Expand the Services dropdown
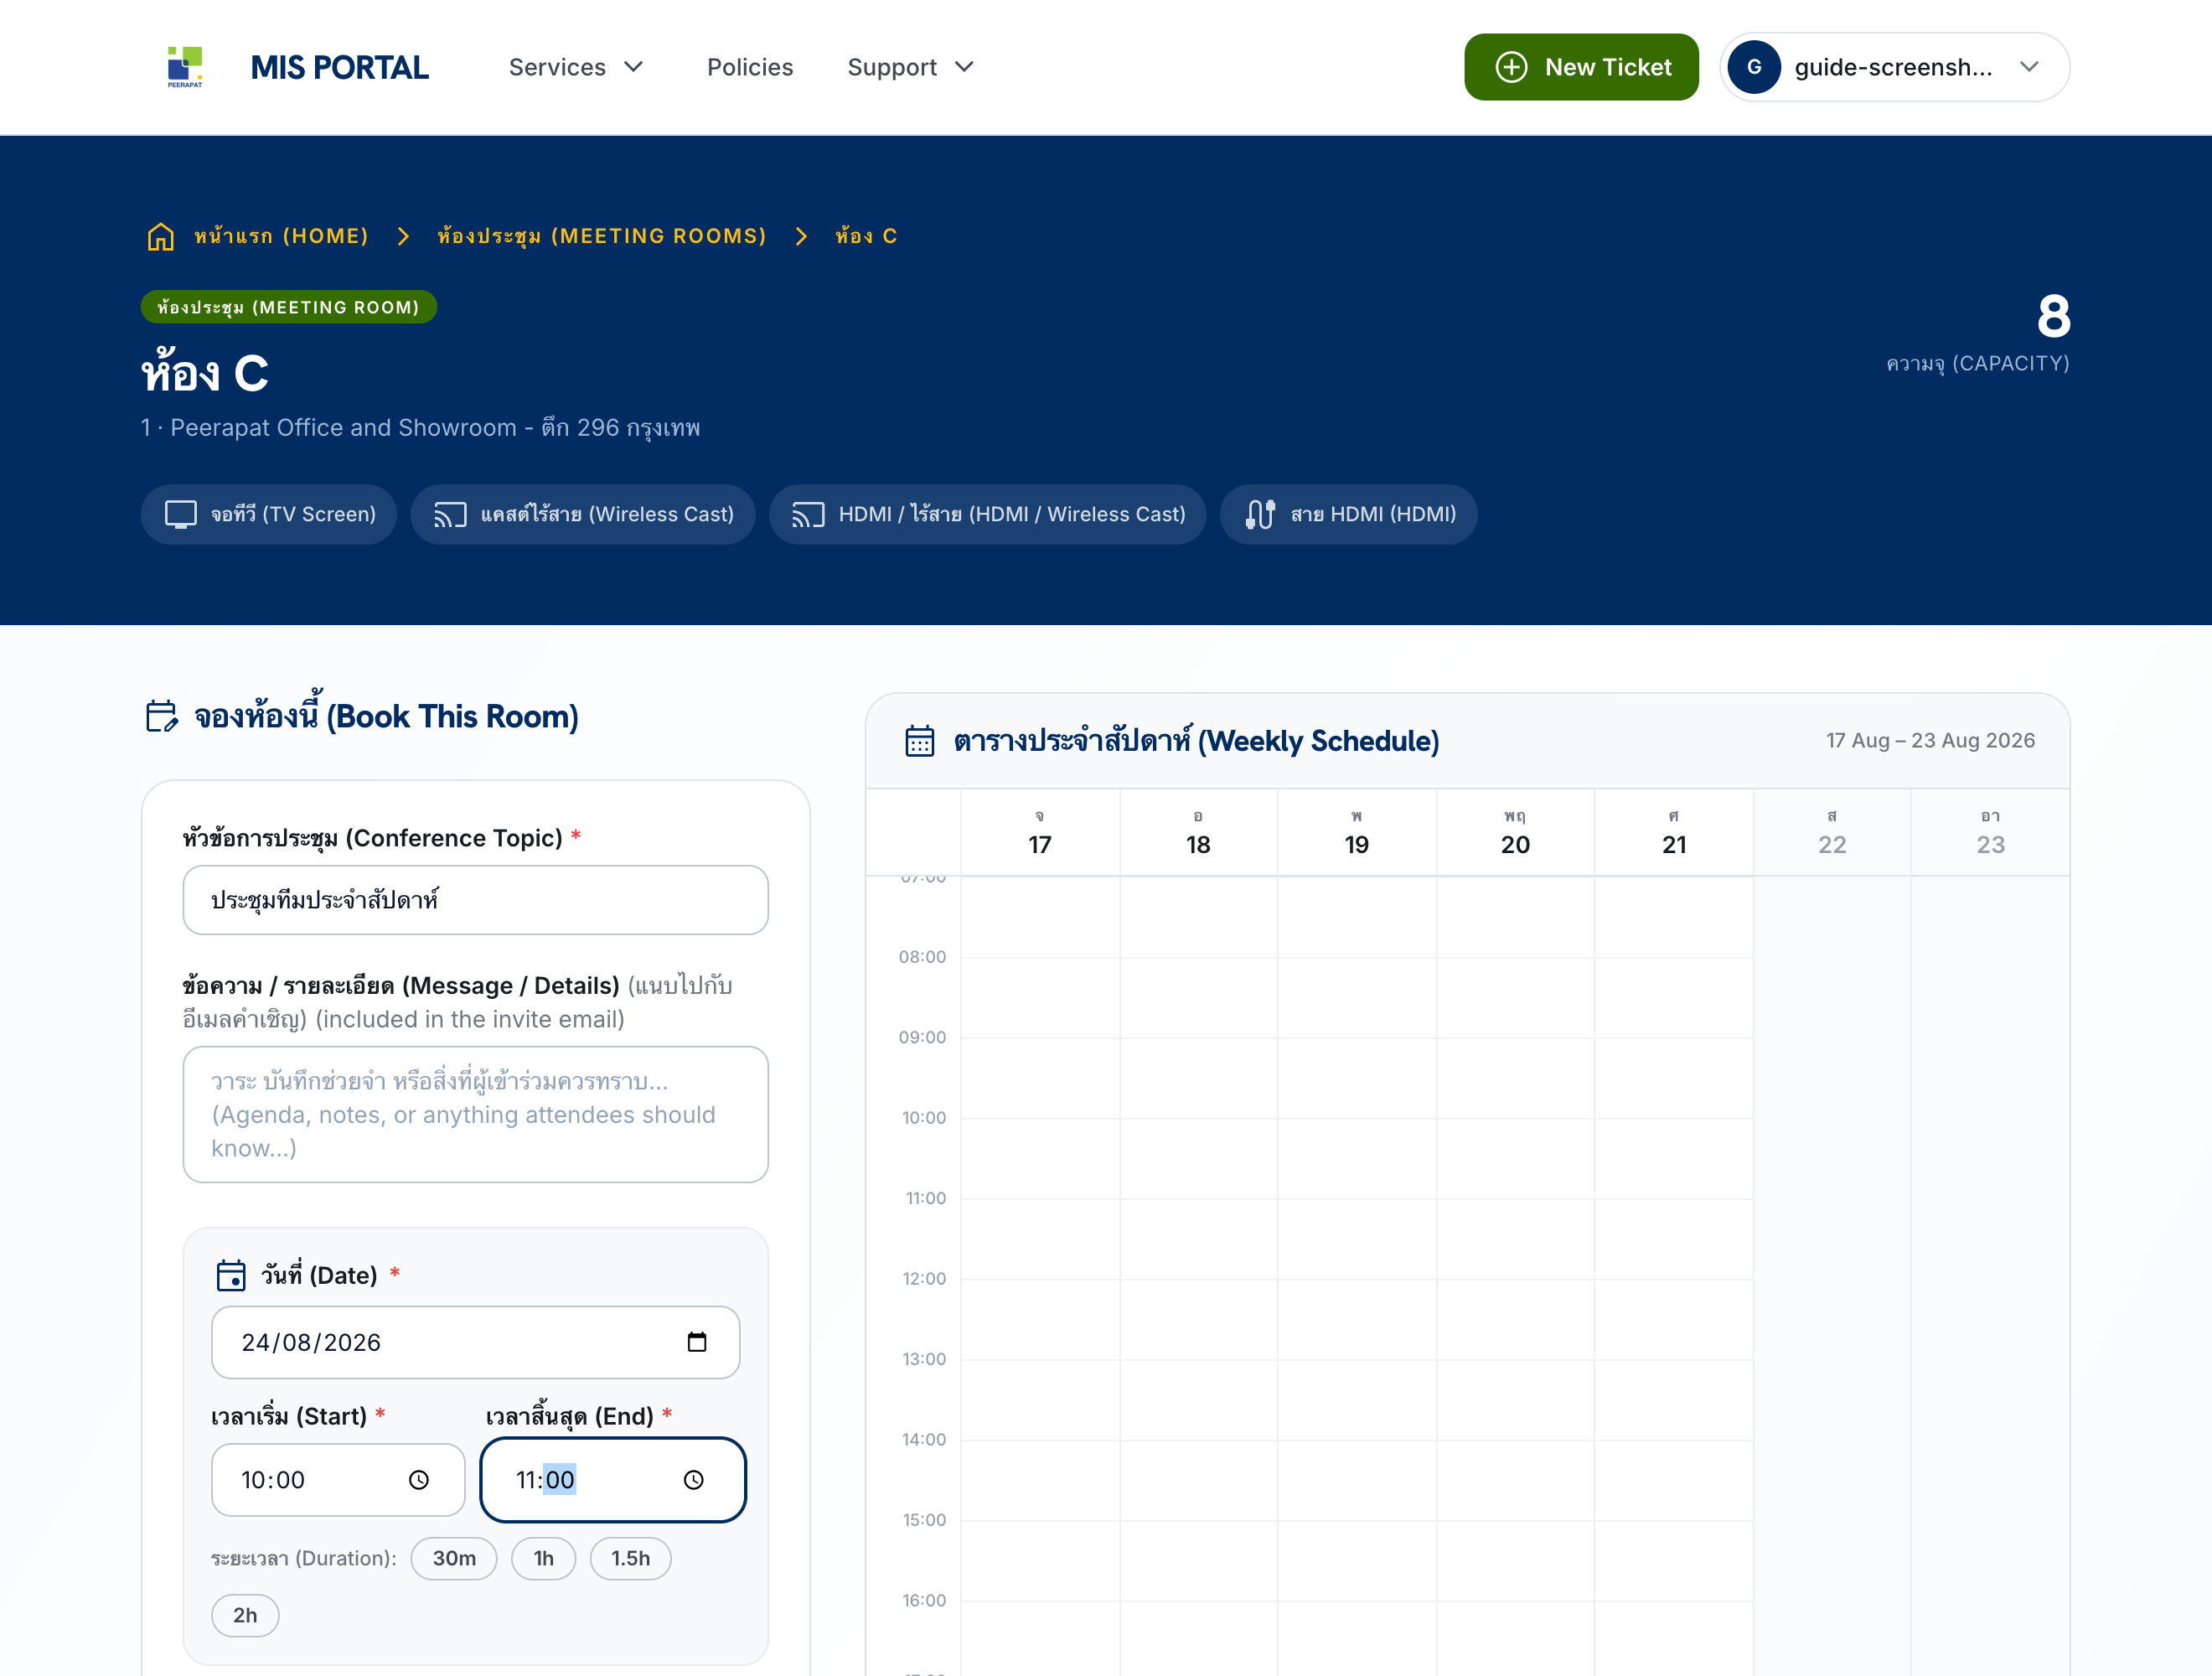This screenshot has height=1676, width=2212. [576, 67]
